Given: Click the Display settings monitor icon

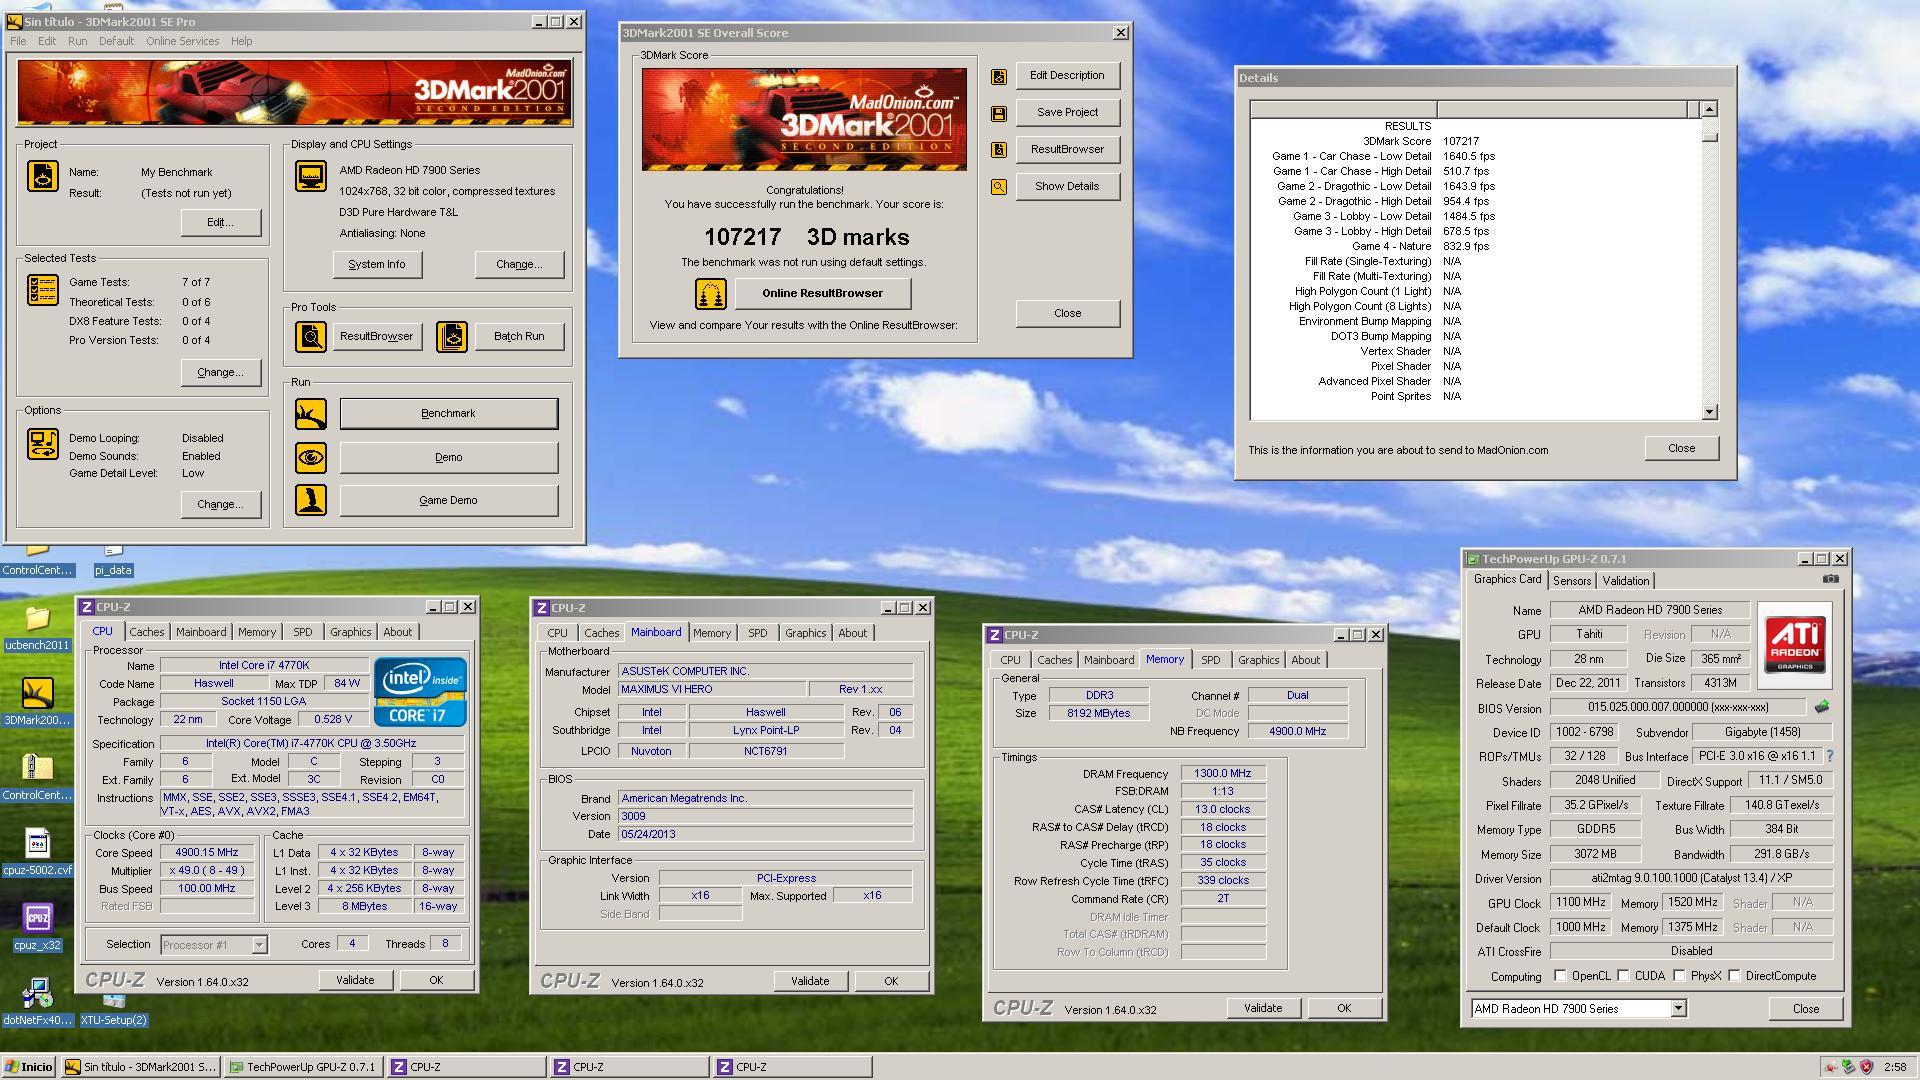Looking at the screenshot, I should 311,177.
